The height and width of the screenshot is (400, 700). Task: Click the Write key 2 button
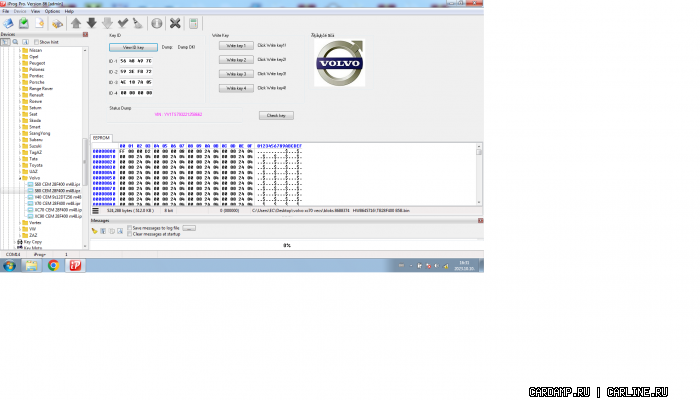236,60
